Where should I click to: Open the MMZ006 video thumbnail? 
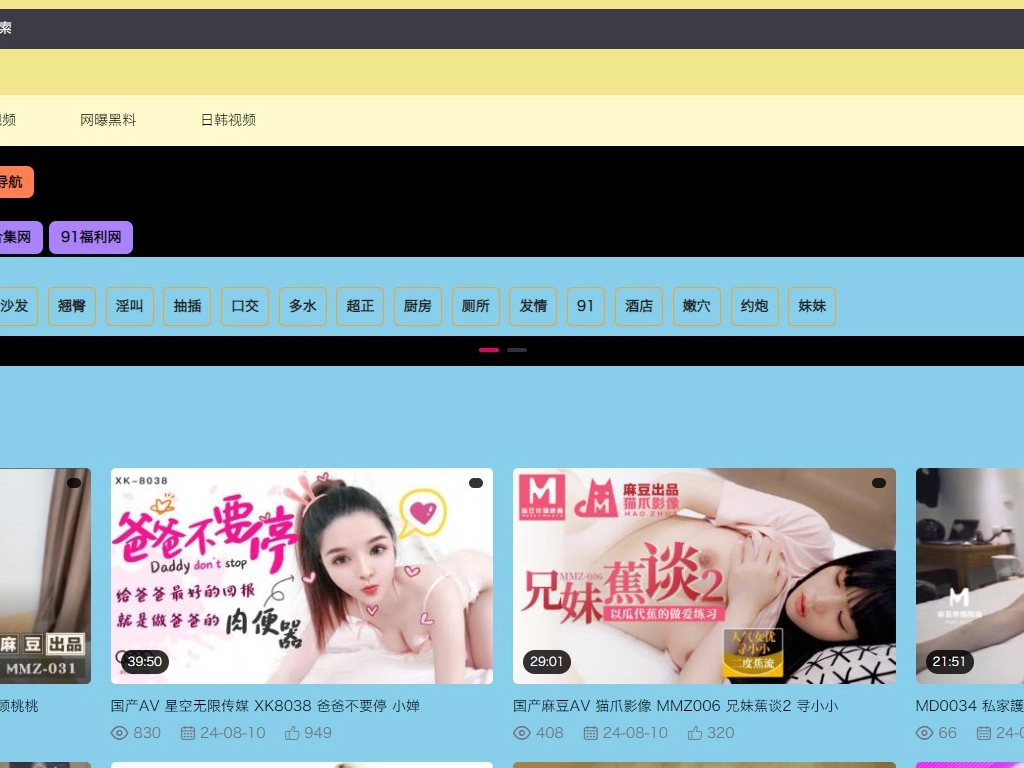[704, 576]
